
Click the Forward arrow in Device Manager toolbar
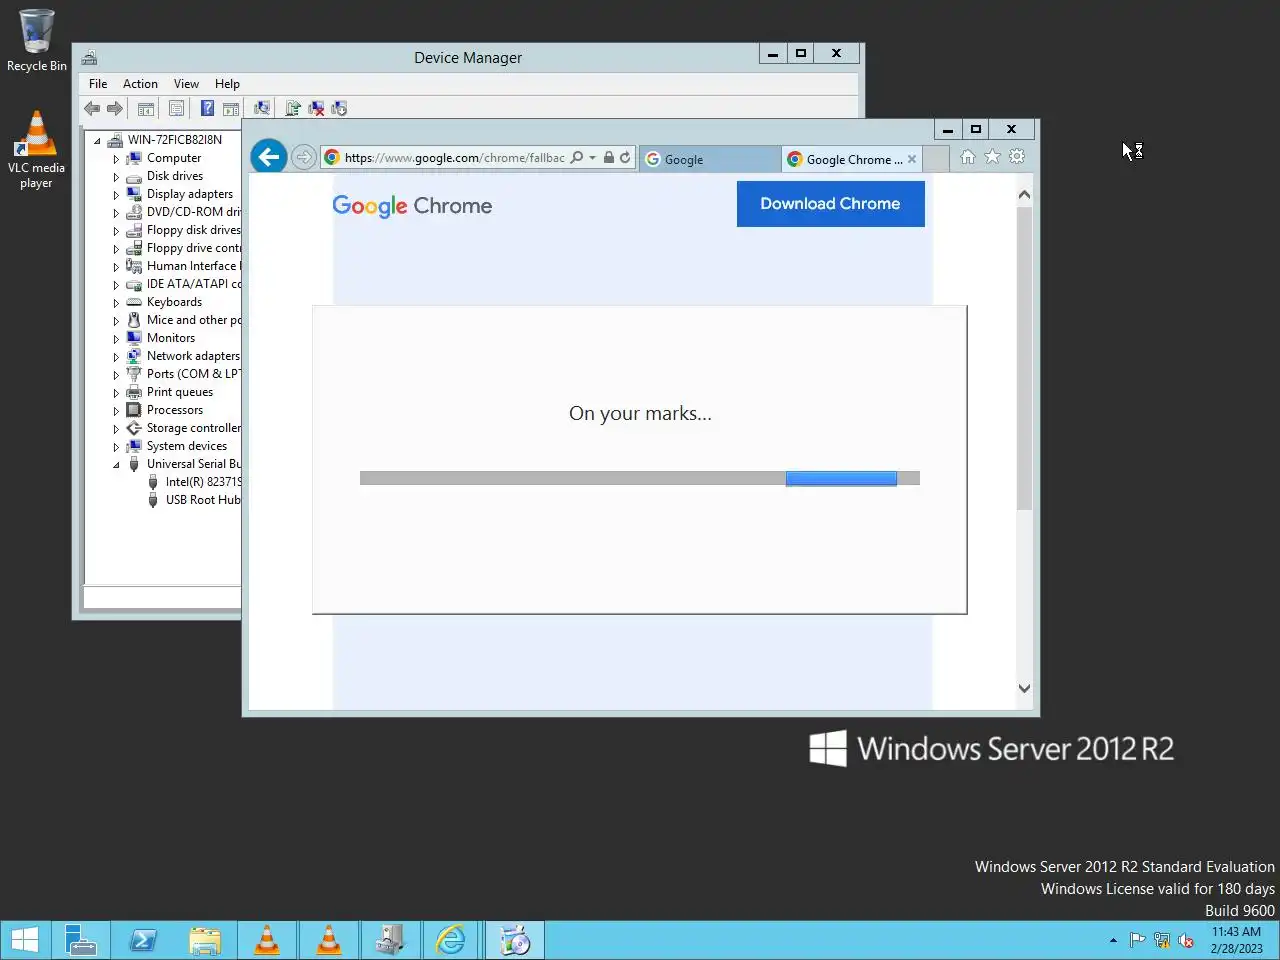tap(115, 108)
